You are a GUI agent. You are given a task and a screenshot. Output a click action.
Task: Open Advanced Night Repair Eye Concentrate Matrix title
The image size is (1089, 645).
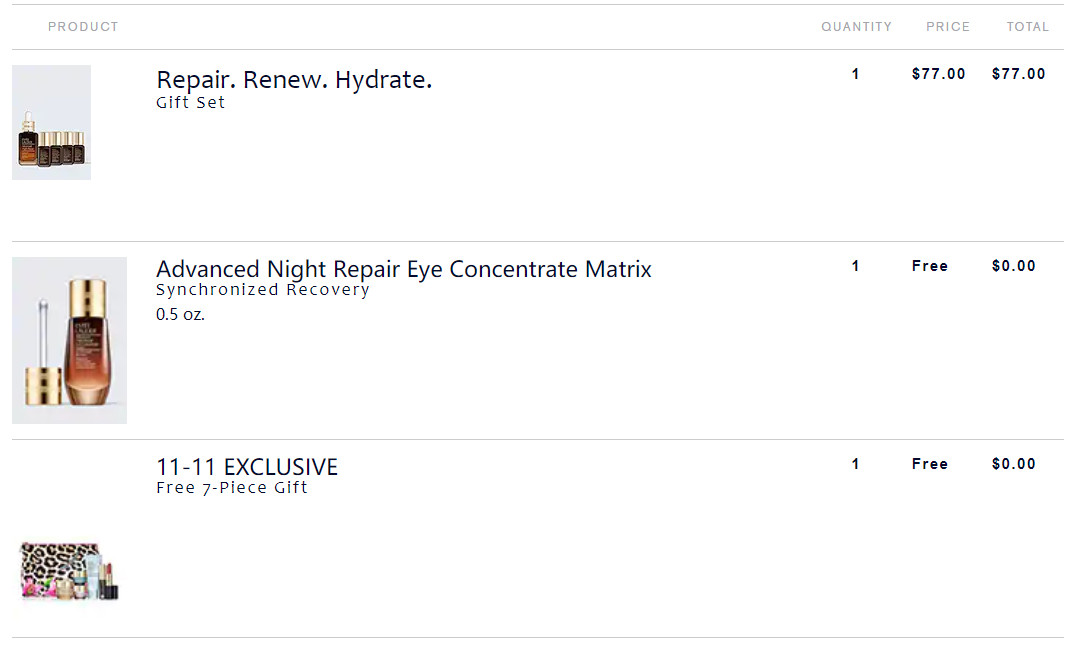(403, 269)
